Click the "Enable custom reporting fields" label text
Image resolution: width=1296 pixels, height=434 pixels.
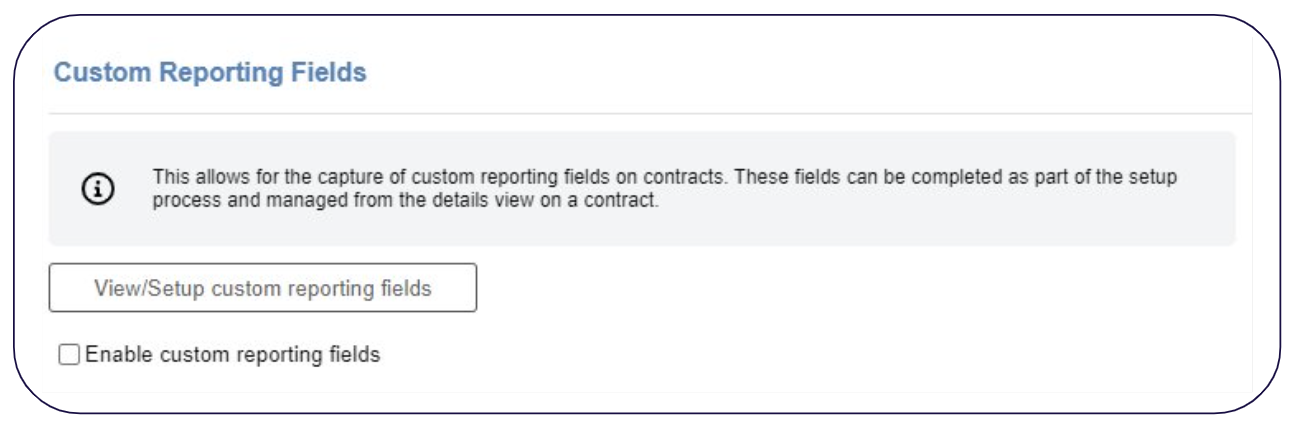(x=233, y=354)
